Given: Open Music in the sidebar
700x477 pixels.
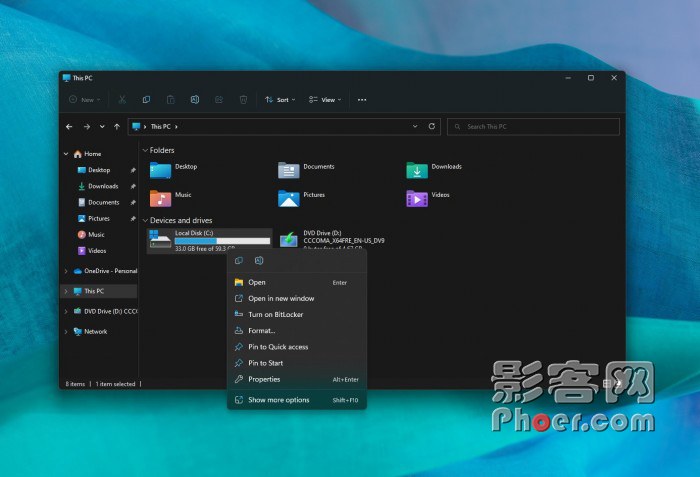Looking at the screenshot, I should pyautogui.click(x=96, y=234).
